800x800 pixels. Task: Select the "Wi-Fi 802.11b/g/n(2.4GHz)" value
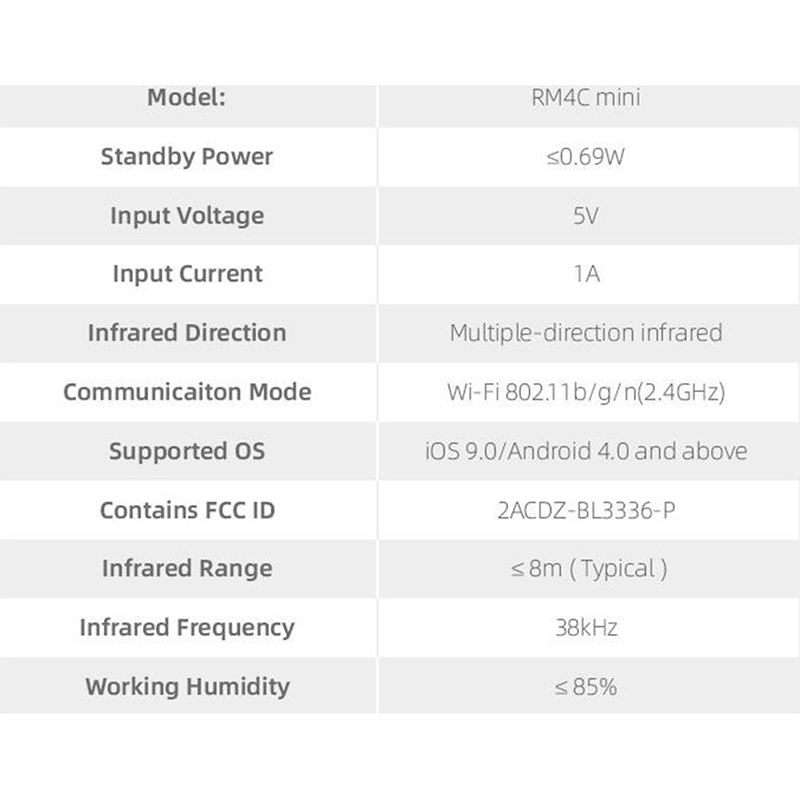586,392
